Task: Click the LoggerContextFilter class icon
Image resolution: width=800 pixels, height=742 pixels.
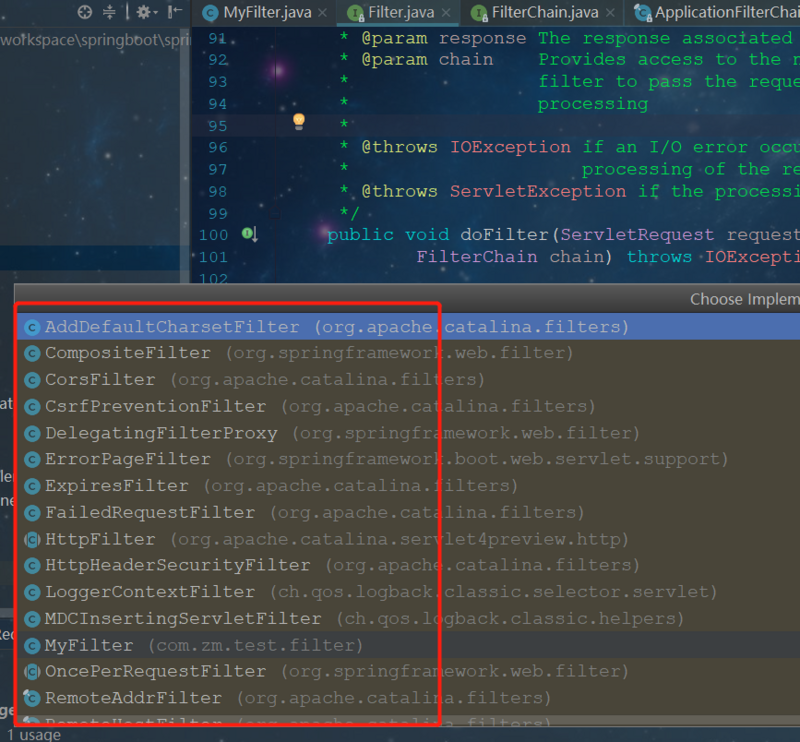Action: (32, 592)
